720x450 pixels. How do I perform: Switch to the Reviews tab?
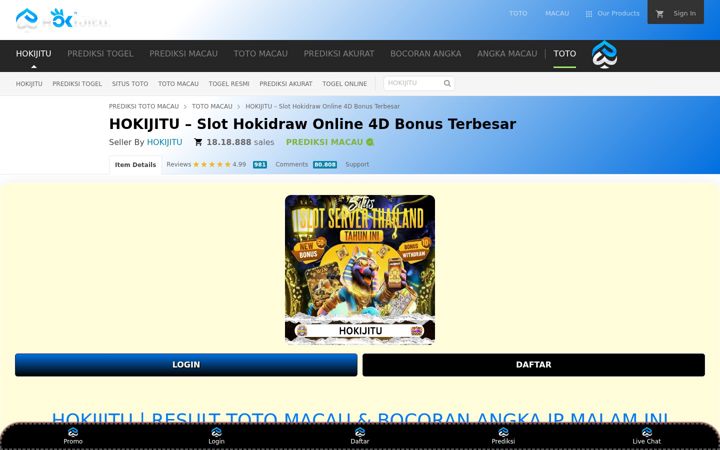(x=179, y=164)
